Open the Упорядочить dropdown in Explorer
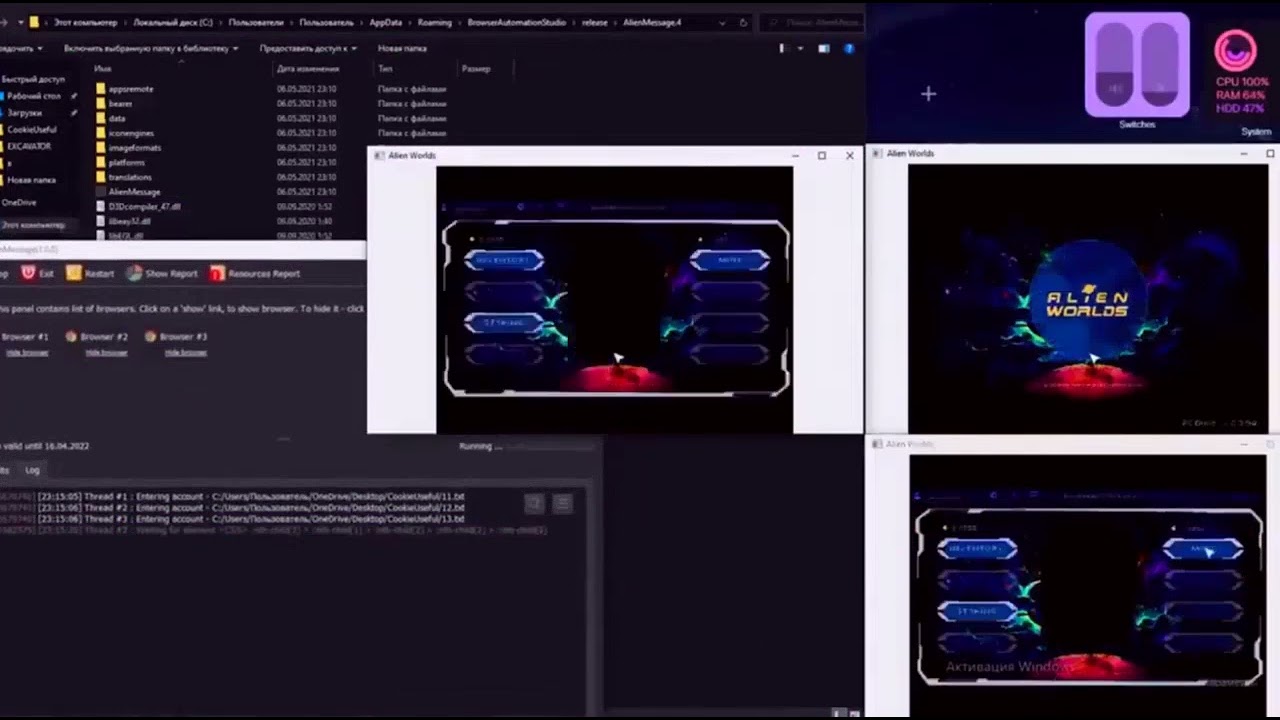 point(20,48)
